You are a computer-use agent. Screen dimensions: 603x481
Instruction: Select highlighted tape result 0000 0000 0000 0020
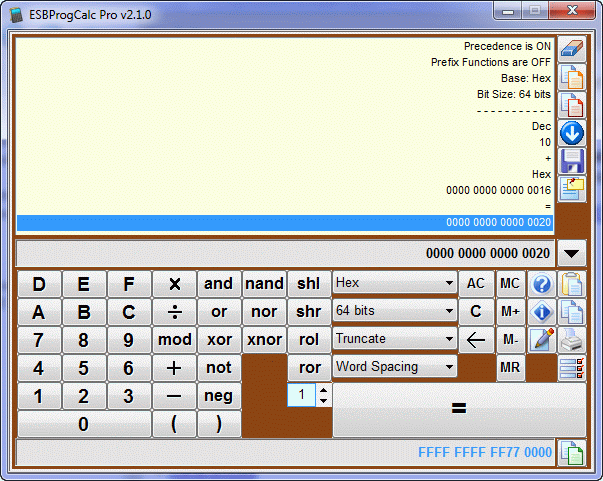pos(285,223)
